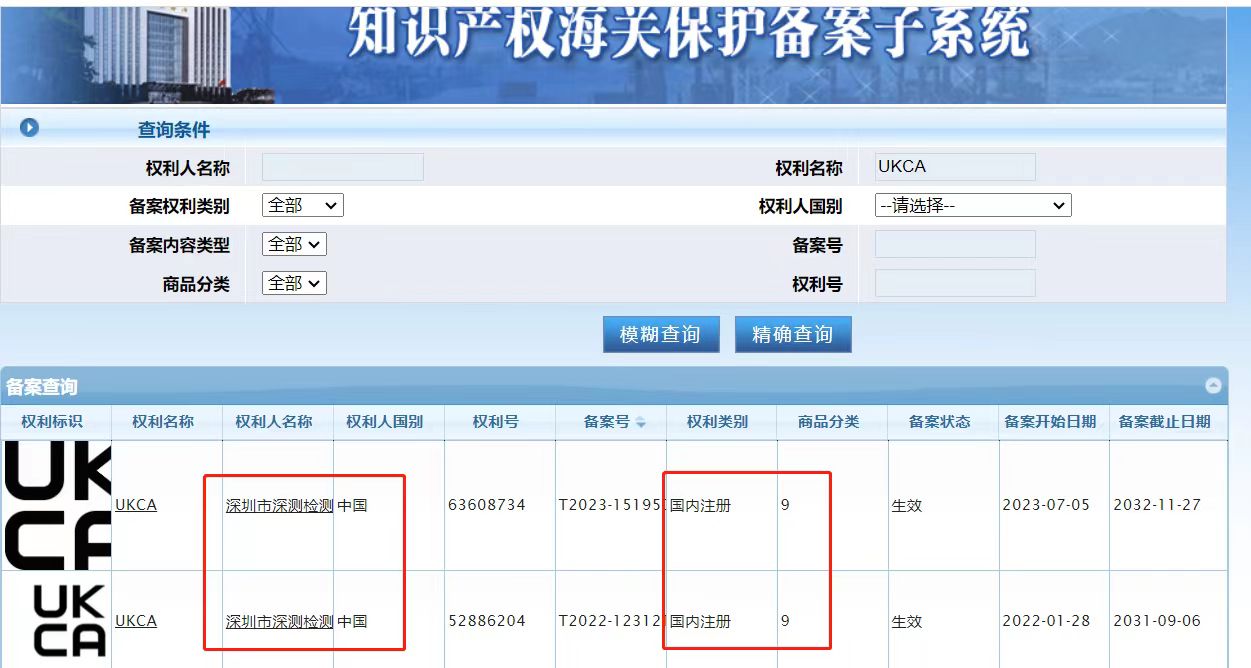
Task: Click the first row UKCA logo image
Action: (x=55, y=505)
